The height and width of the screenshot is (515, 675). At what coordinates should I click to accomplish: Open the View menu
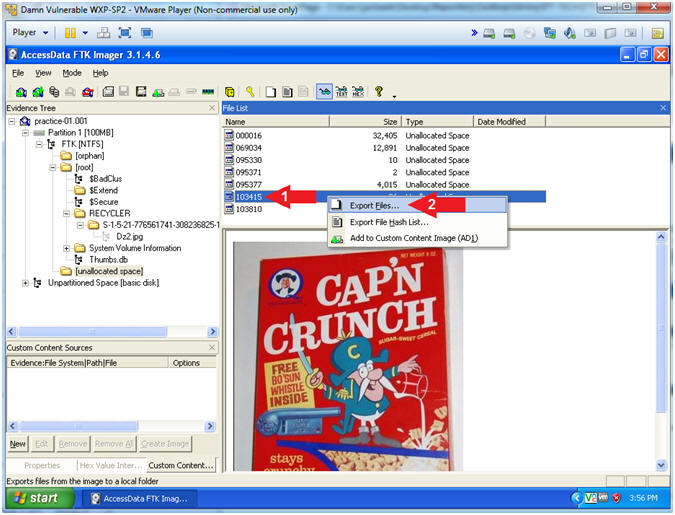(43, 73)
